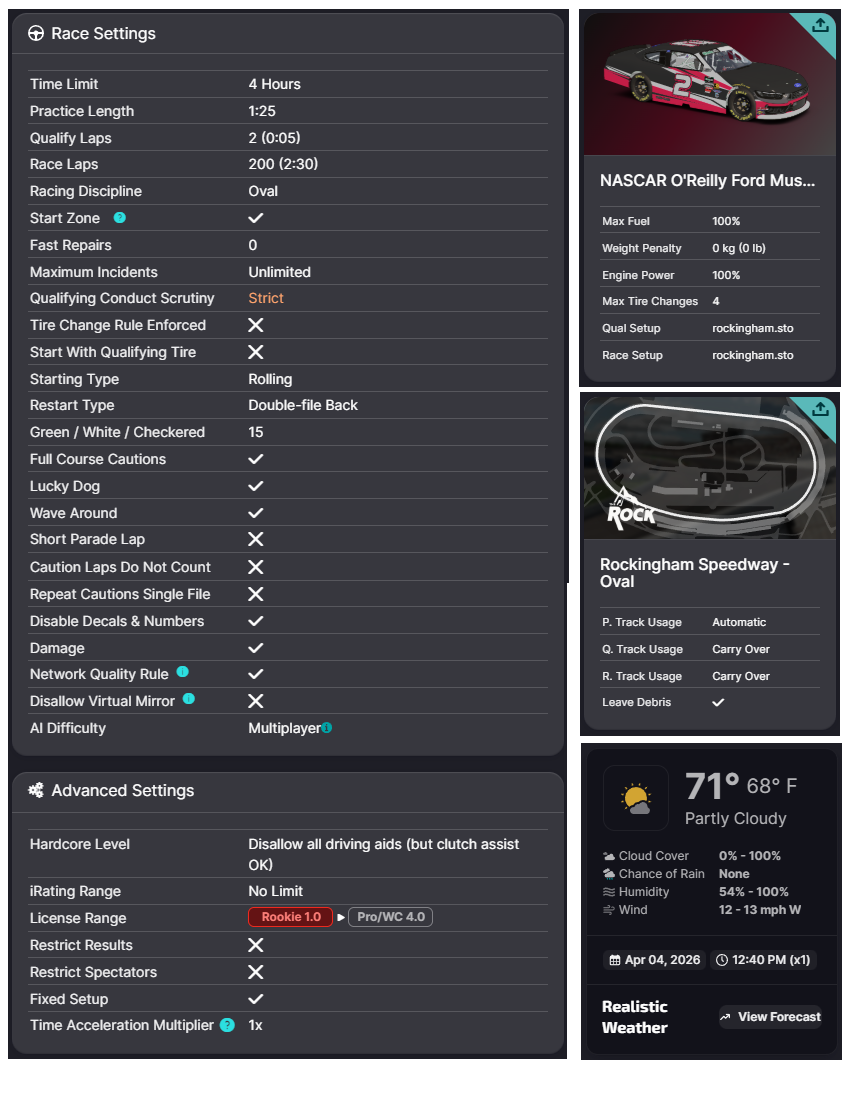Click the Disallow Virtual Mirror info icon
Viewport: 850px width, 1100px height.
[189, 699]
